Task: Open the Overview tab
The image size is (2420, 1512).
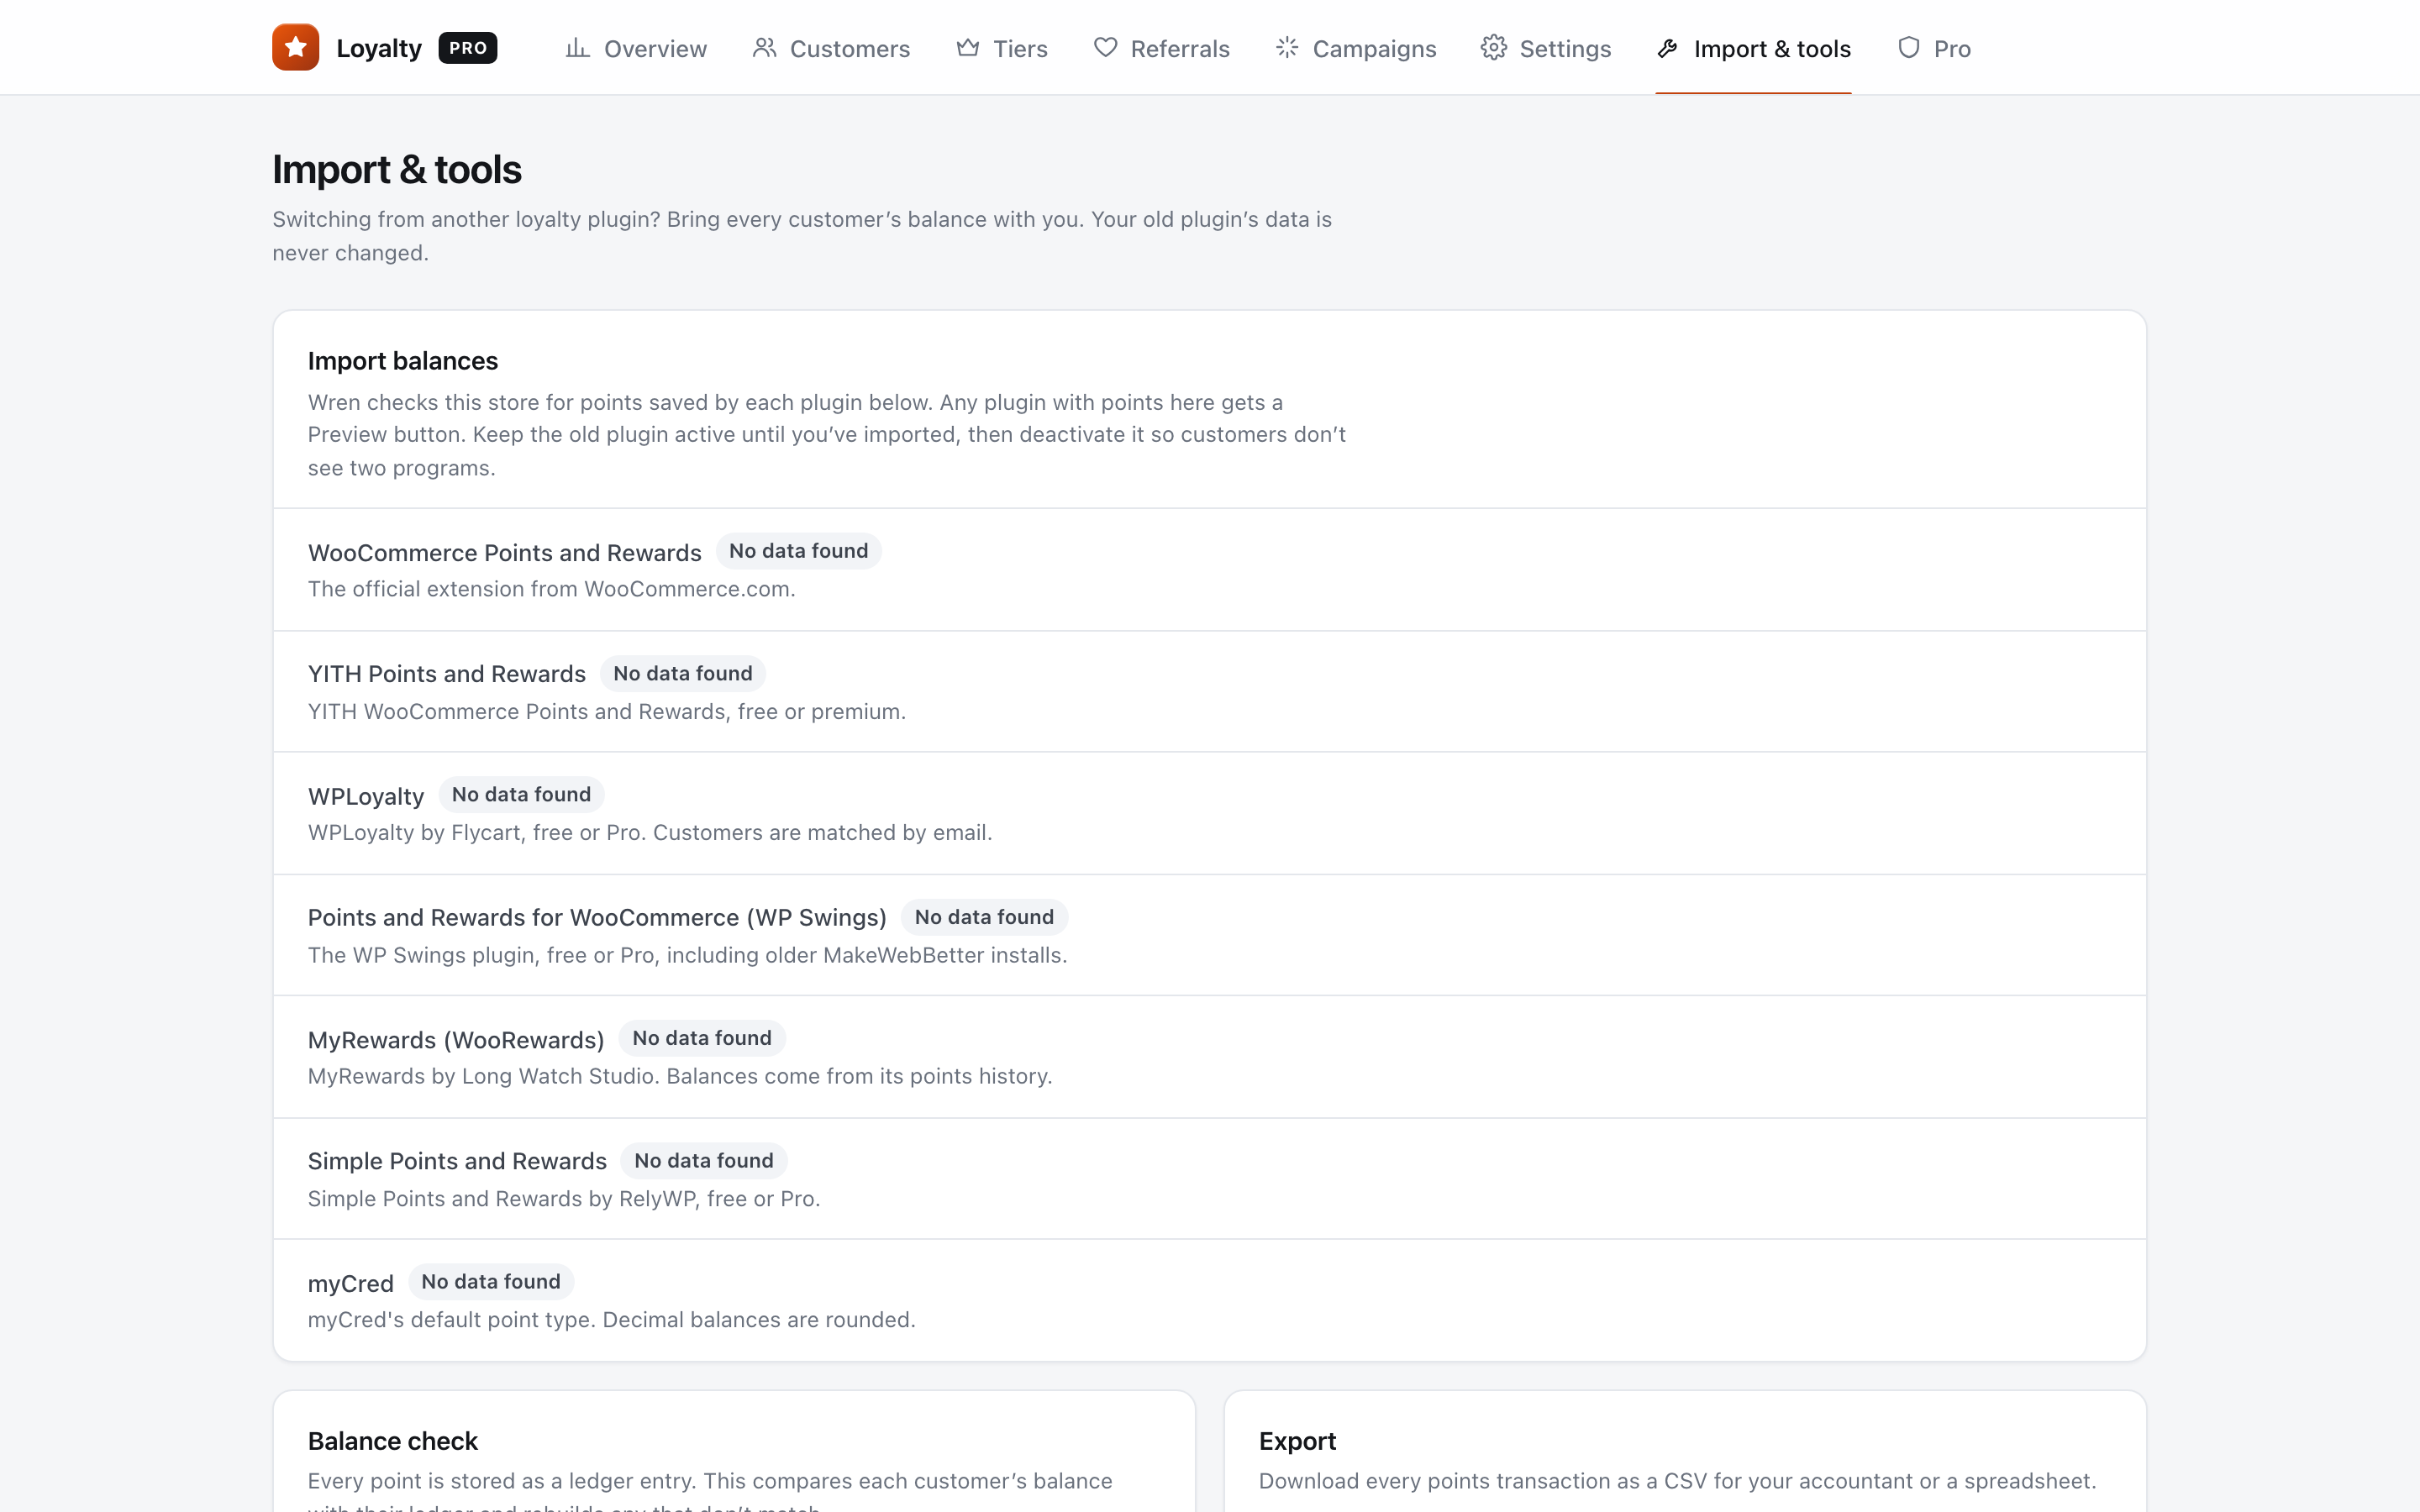Action: [636, 48]
